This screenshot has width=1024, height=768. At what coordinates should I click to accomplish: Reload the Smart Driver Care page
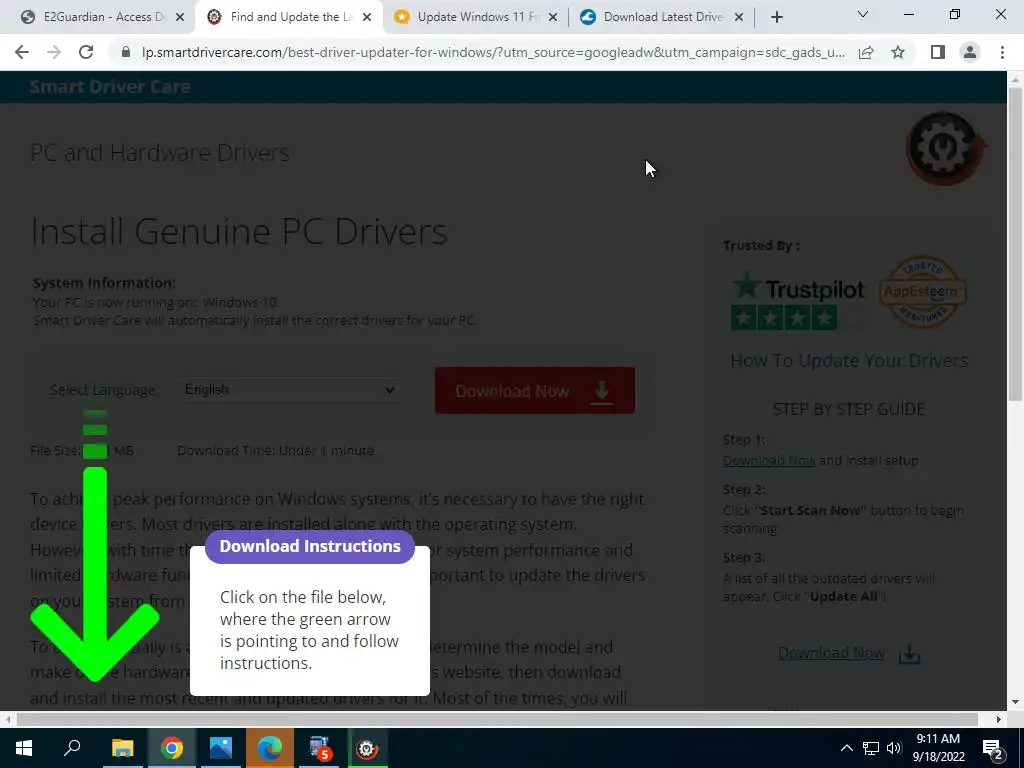pos(86,52)
